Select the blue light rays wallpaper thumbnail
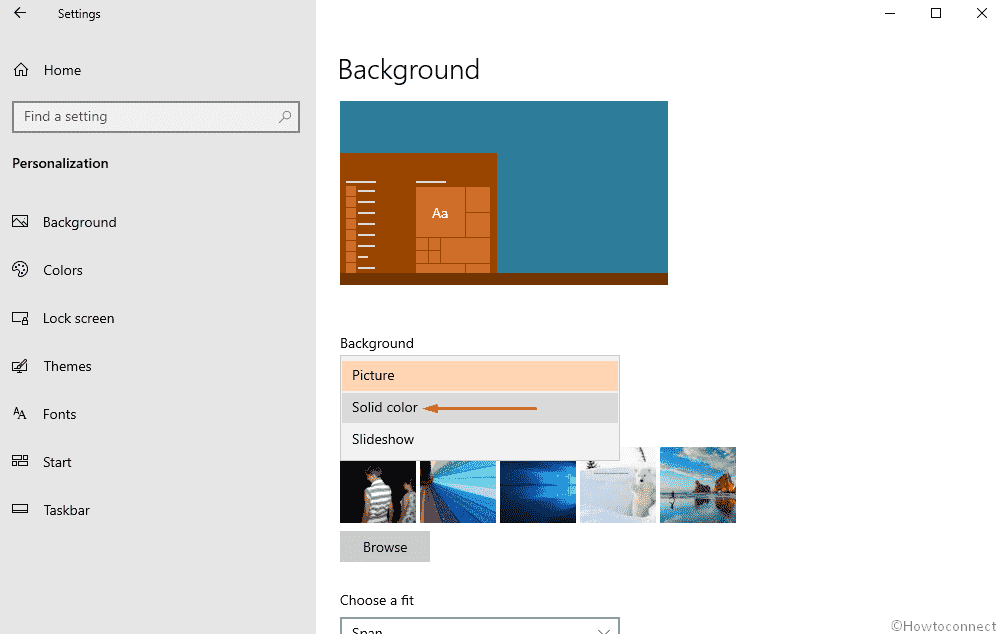 coord(458,491)
